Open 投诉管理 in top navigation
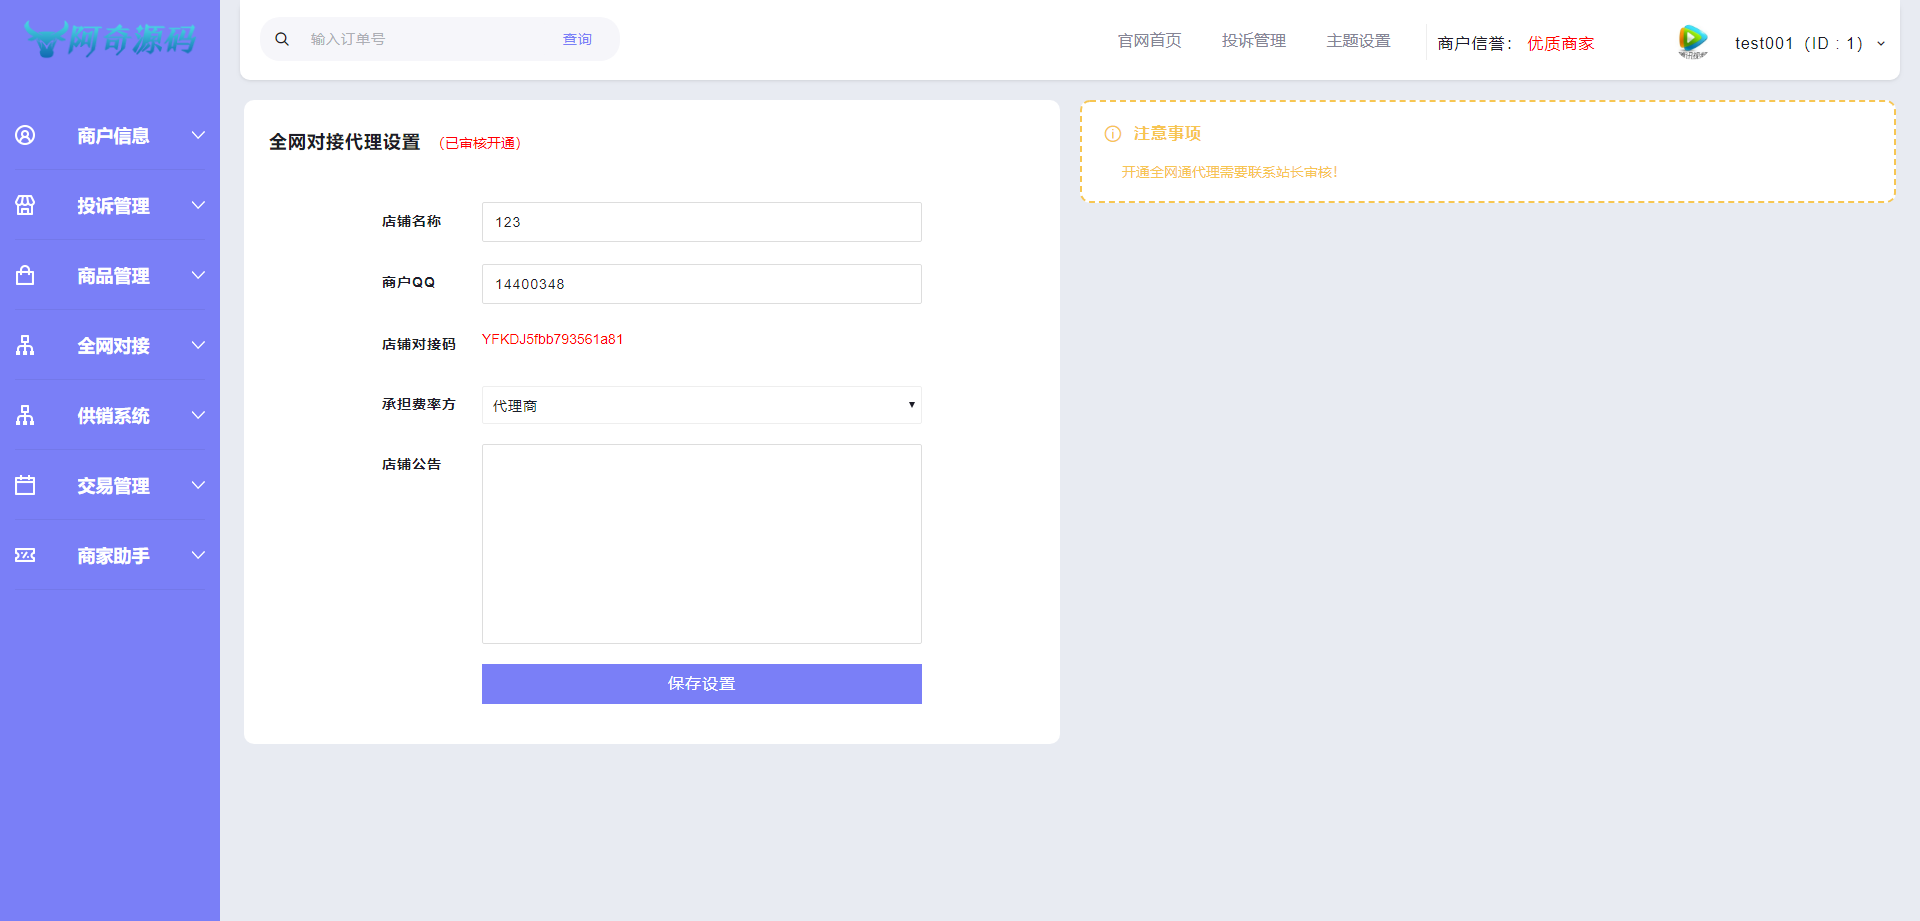 (1253, 41)
